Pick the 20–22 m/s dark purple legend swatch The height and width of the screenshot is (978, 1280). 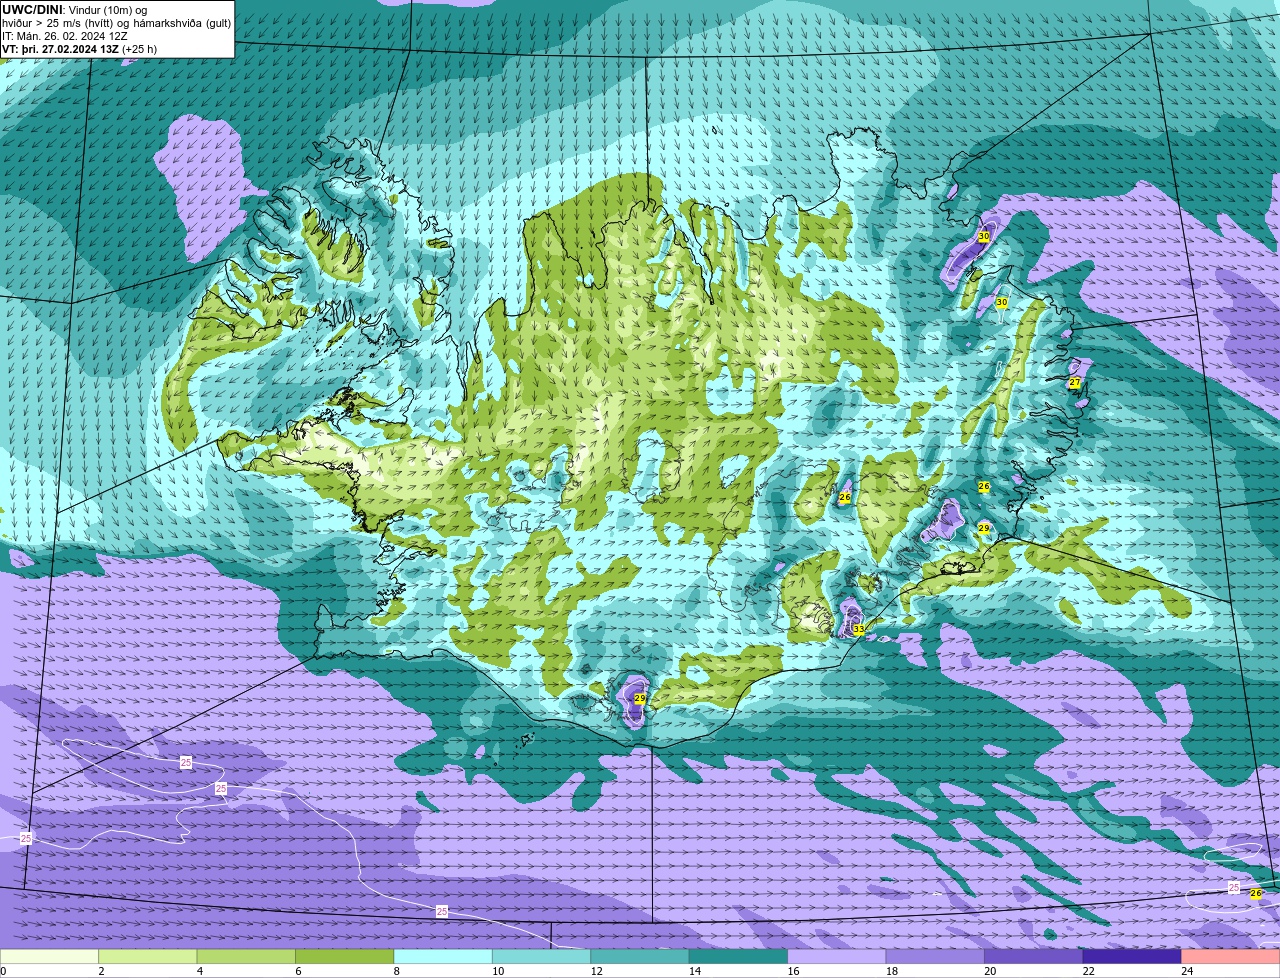point(1034,957)
